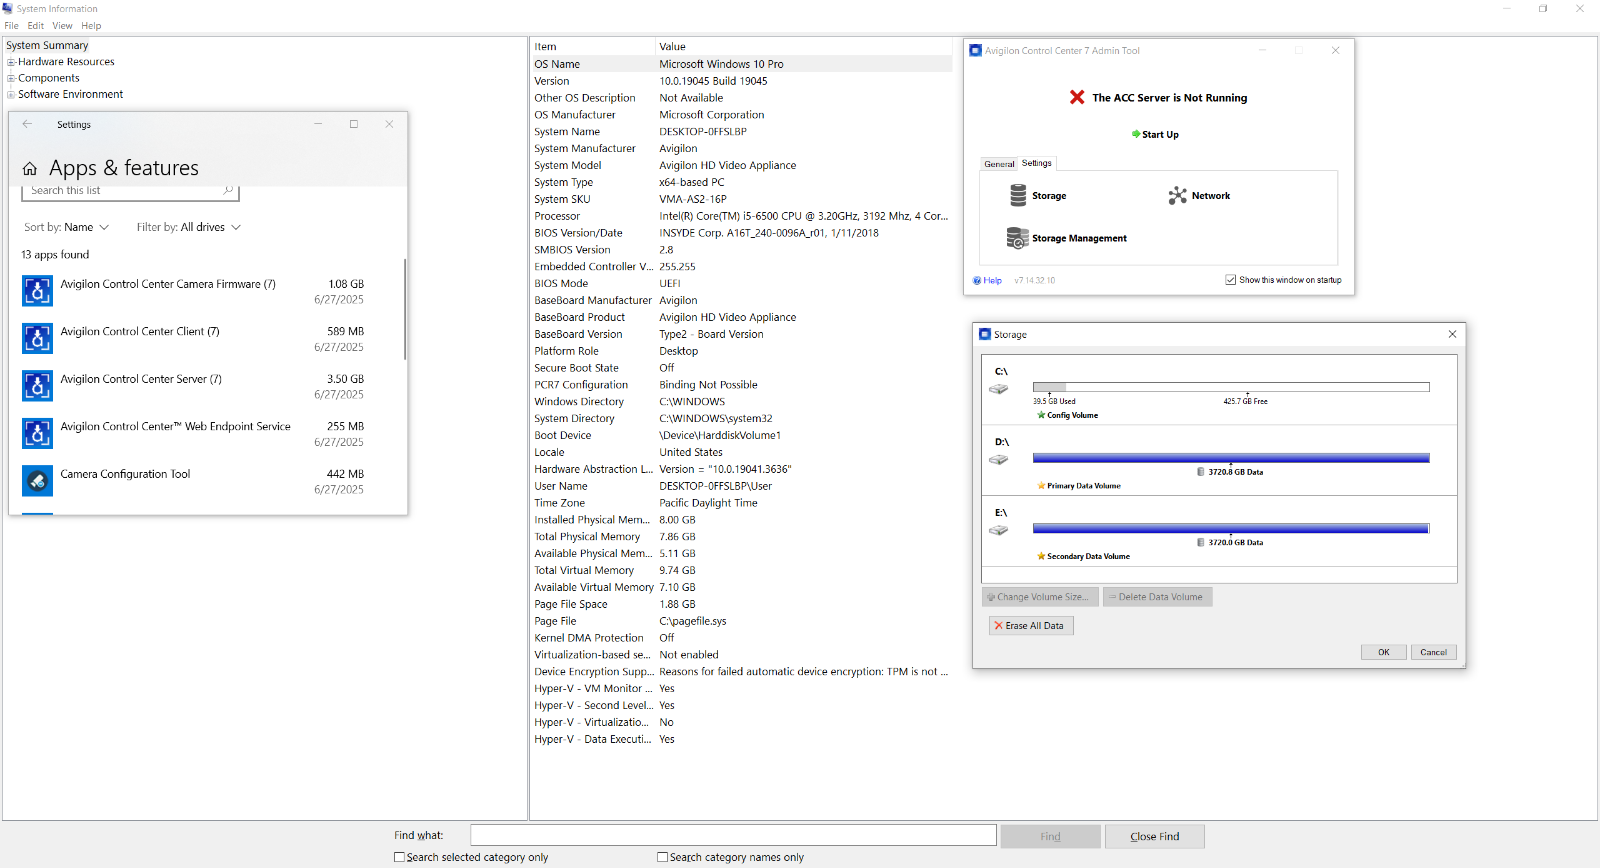The width and height of the screenshot is (1600, 868).
Task: Open the Sort by Name dropdown
Action: pyautogui.click(x=66, y=227)
